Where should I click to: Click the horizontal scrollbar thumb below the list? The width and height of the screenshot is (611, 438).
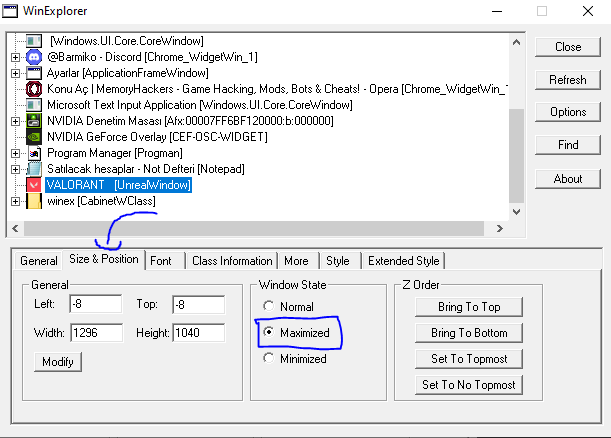point(254,228)
